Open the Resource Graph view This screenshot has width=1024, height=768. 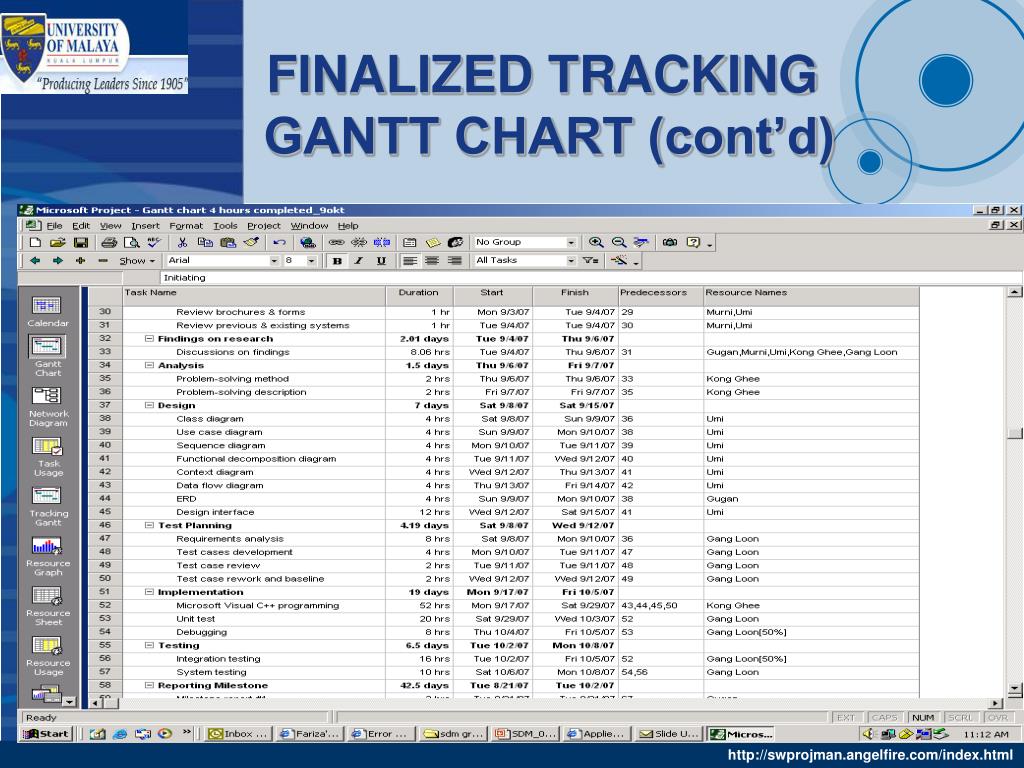click(x=48, y=556)
